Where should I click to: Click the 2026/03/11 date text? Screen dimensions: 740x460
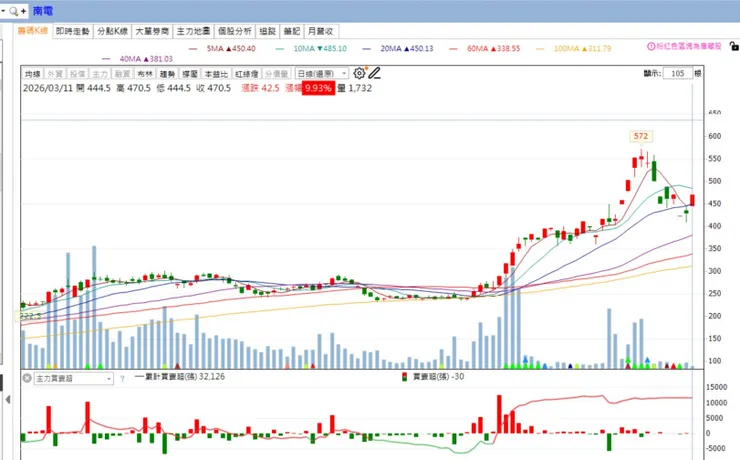(48, 88)
